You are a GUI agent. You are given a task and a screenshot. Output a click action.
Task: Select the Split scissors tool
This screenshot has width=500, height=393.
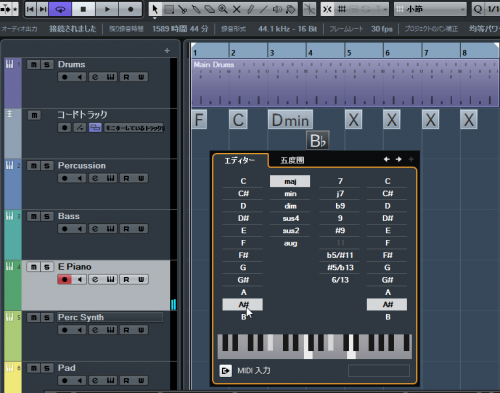[183, 9]
